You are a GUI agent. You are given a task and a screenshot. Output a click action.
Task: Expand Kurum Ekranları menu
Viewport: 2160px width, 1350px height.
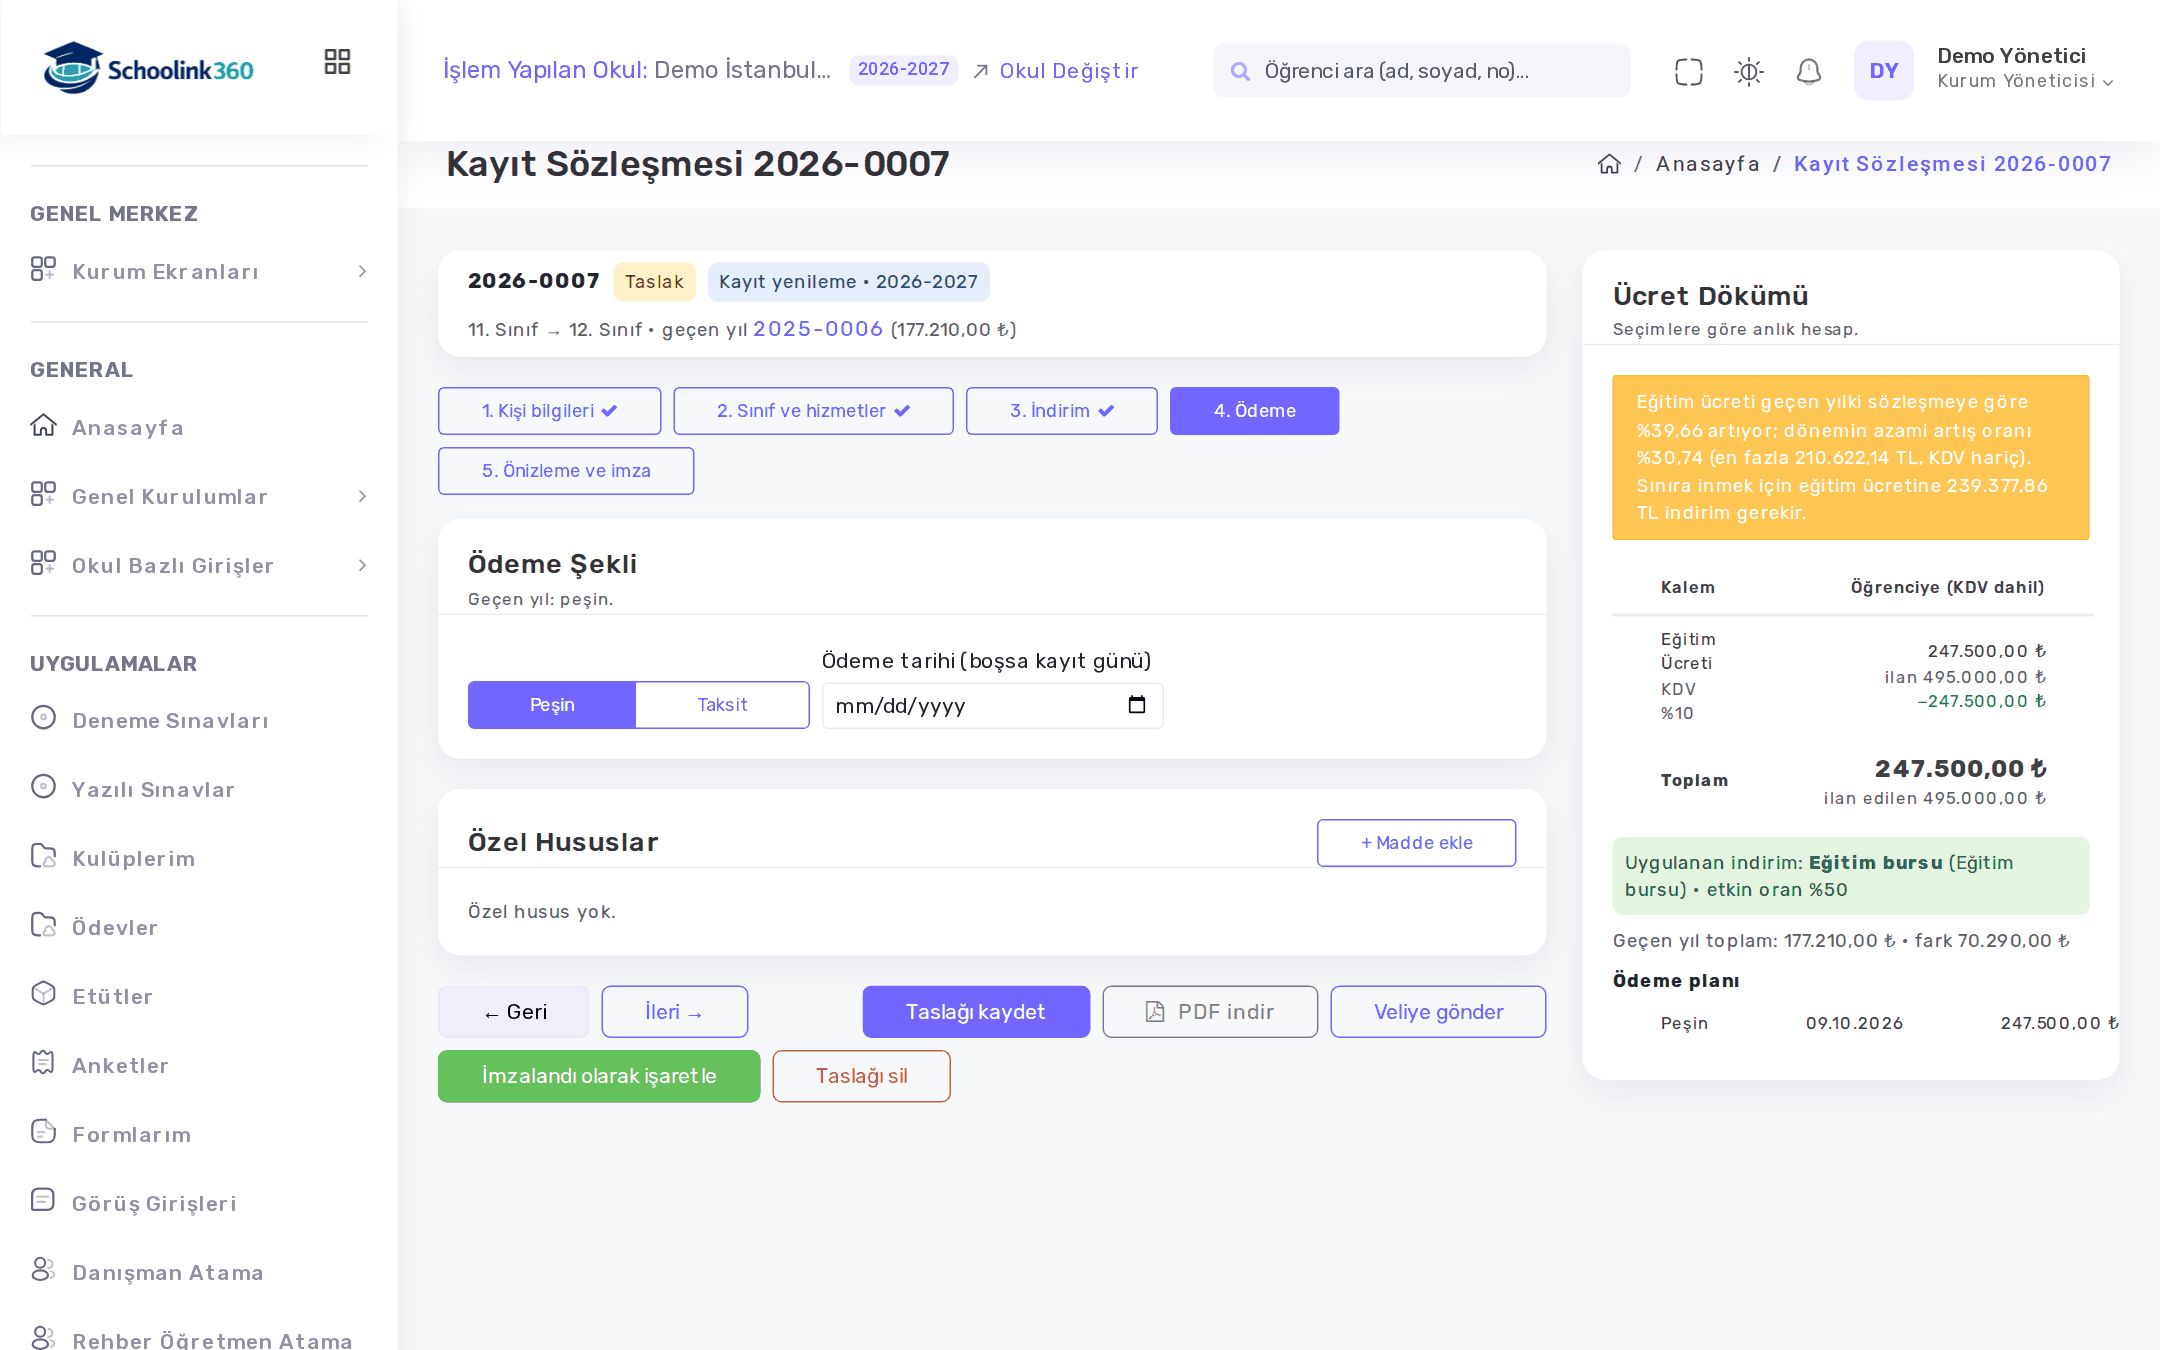199,271
